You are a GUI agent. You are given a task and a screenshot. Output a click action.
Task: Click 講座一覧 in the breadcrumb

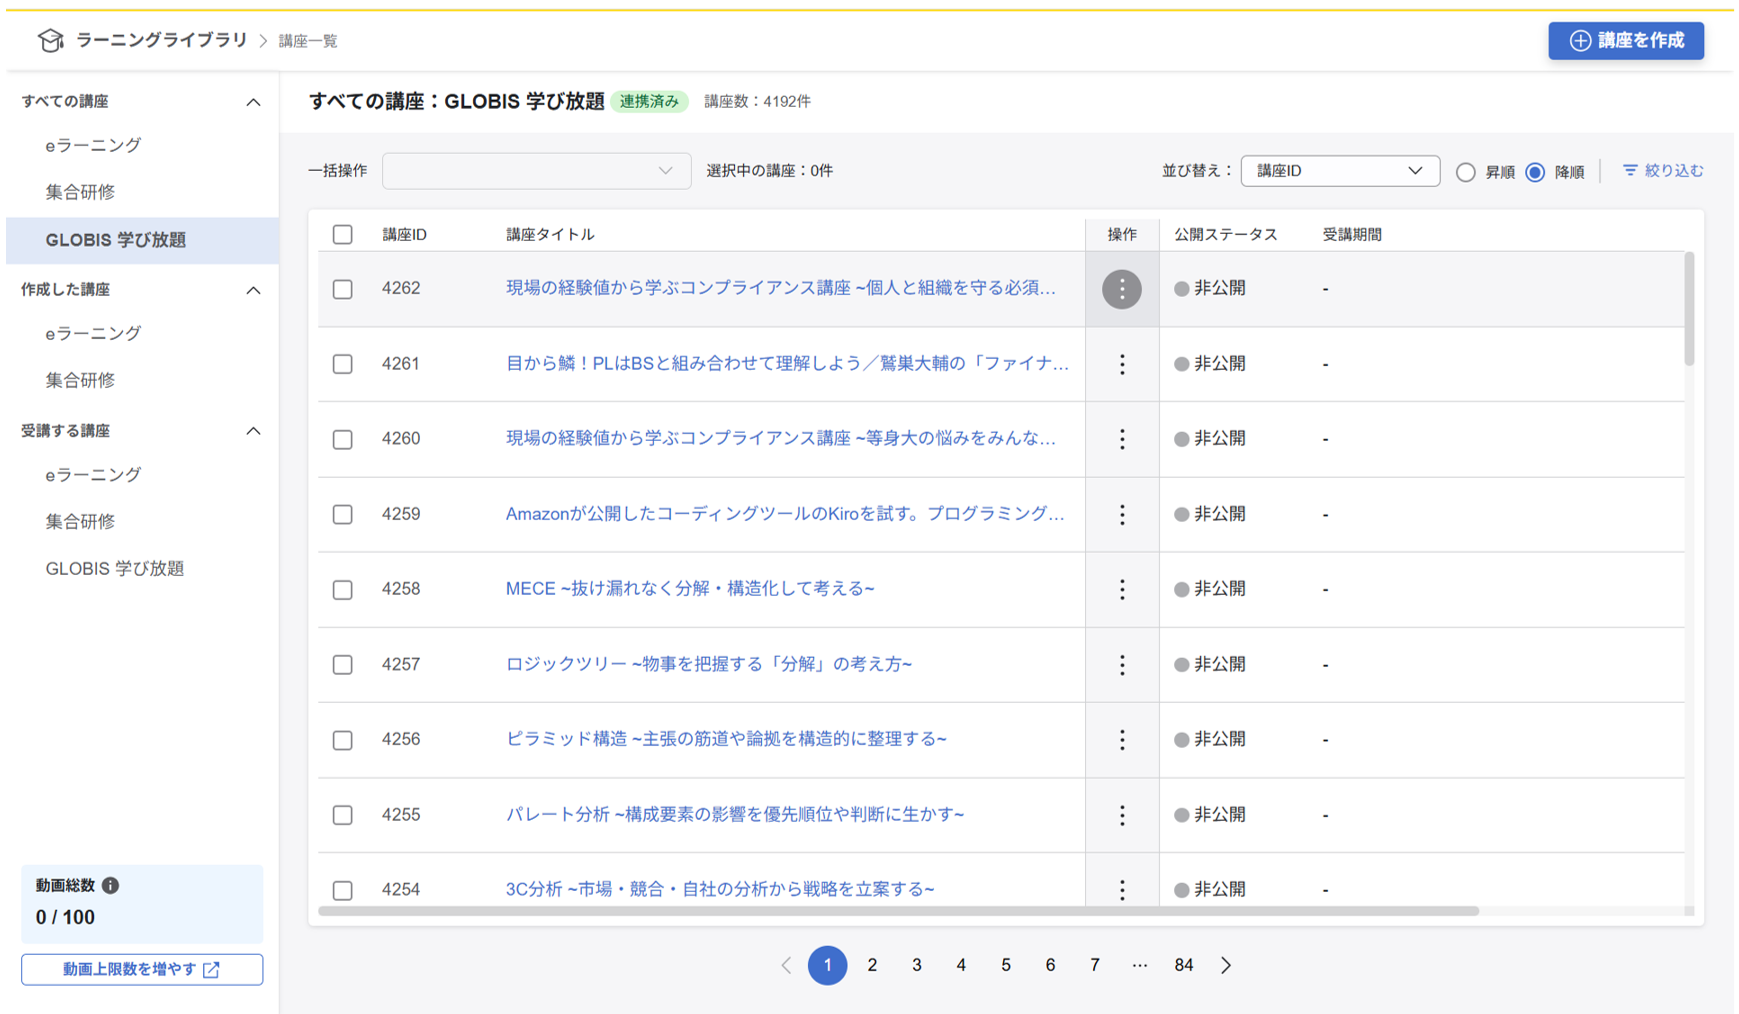[x=306, y=40]
